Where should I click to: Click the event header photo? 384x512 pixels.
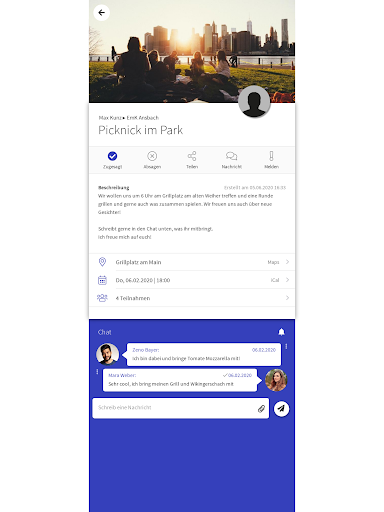point(192,51)
